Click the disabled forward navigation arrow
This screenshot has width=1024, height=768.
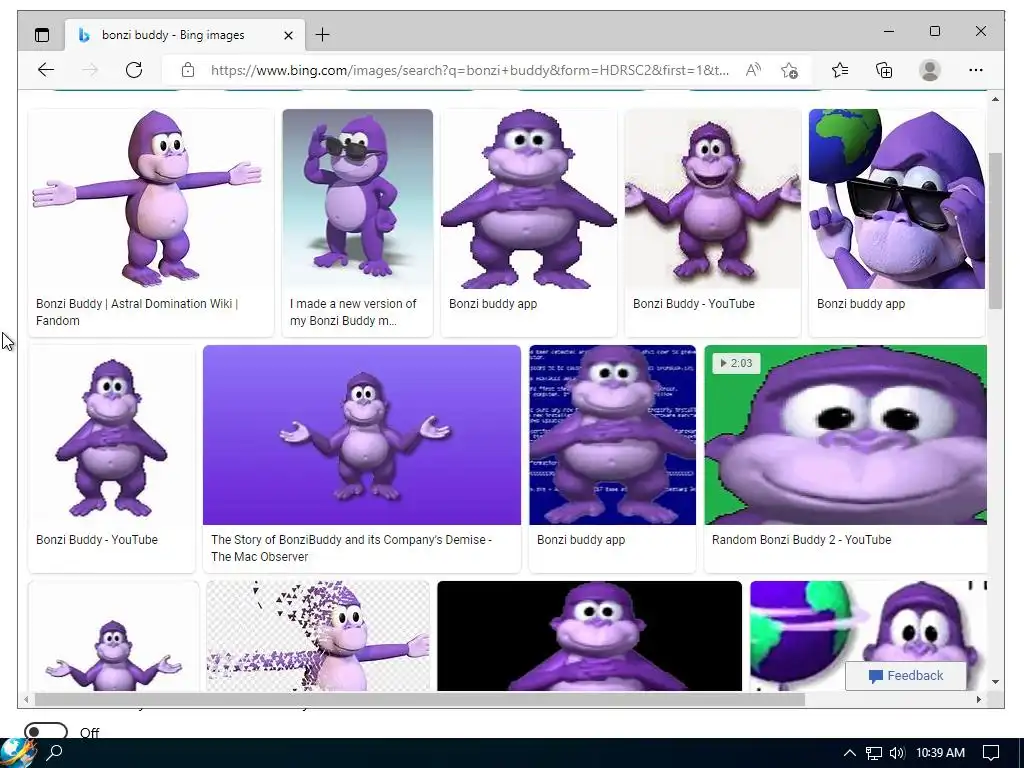tap(90, 70)
